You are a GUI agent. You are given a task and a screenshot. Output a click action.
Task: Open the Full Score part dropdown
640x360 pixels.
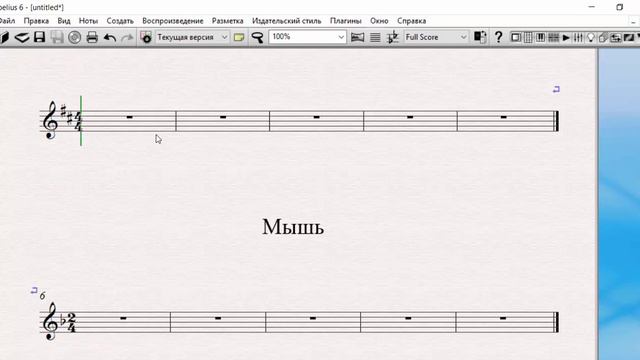click(x=463, y=37)
